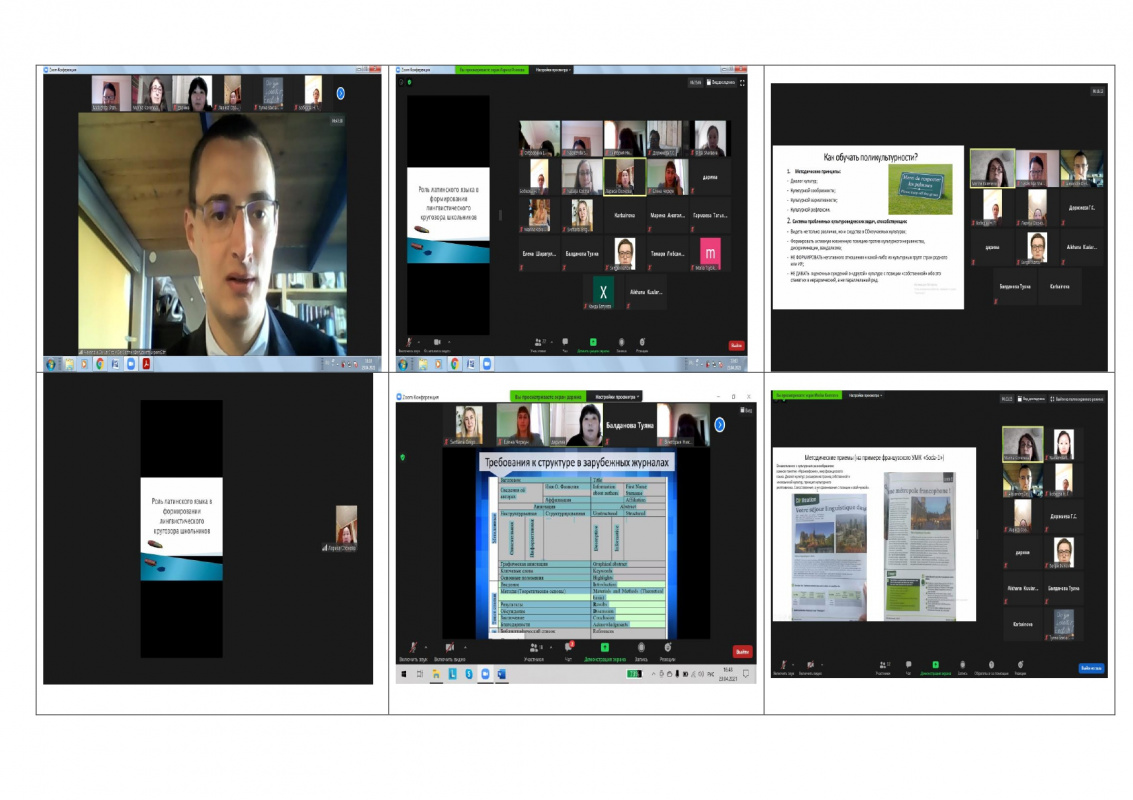1133x800 pixels.
Task: Open Настройки просмотра dropdown in French textbook window
Action: coord(864,396)
